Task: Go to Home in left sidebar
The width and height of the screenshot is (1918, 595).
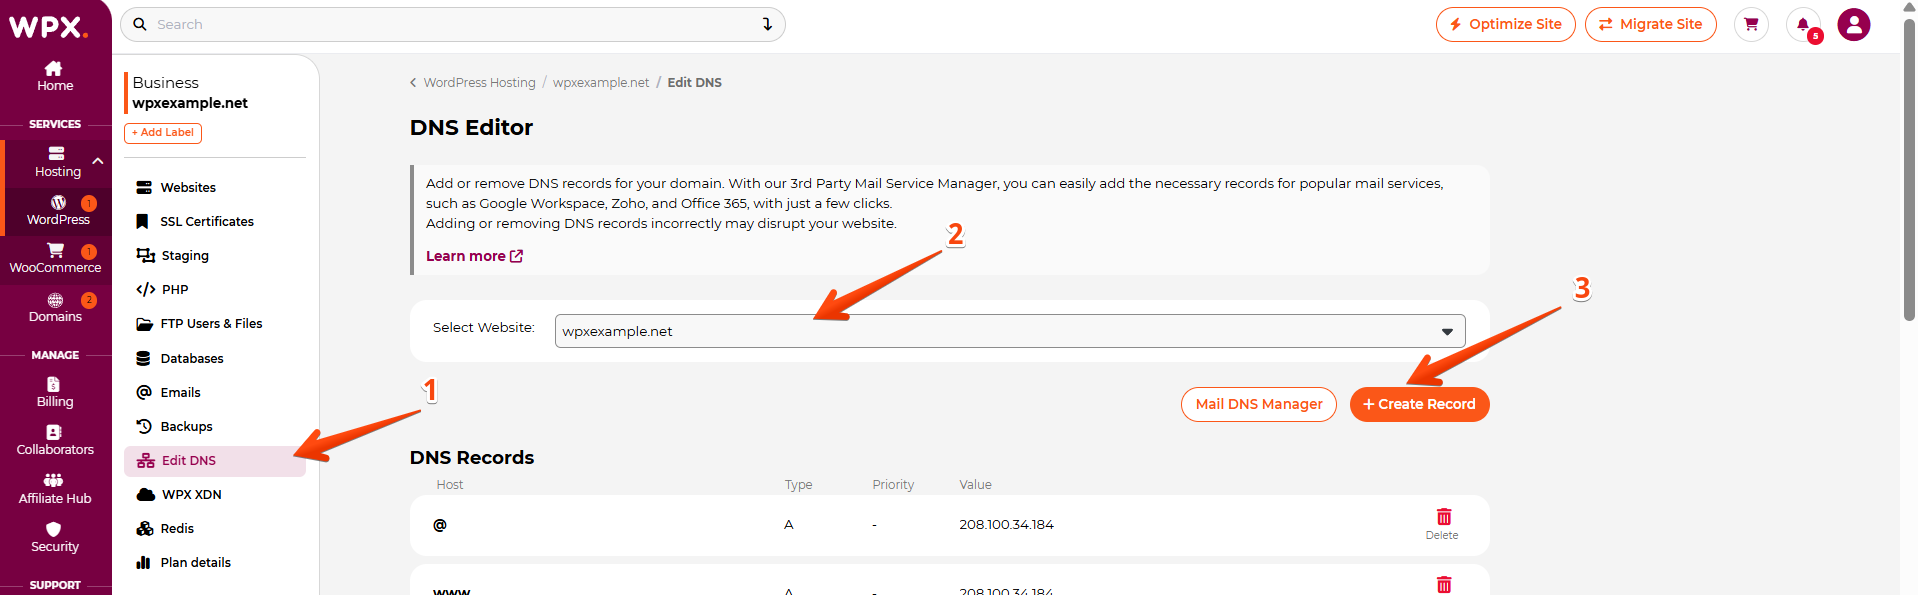Action: (x=55, y=75)
